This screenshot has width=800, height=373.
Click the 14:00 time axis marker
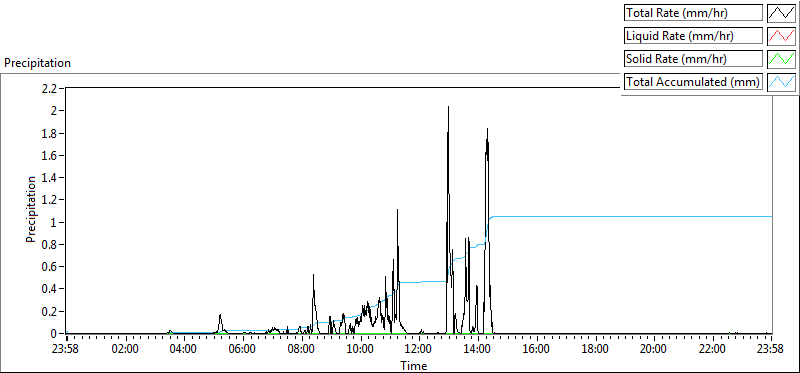pos(478,350)
